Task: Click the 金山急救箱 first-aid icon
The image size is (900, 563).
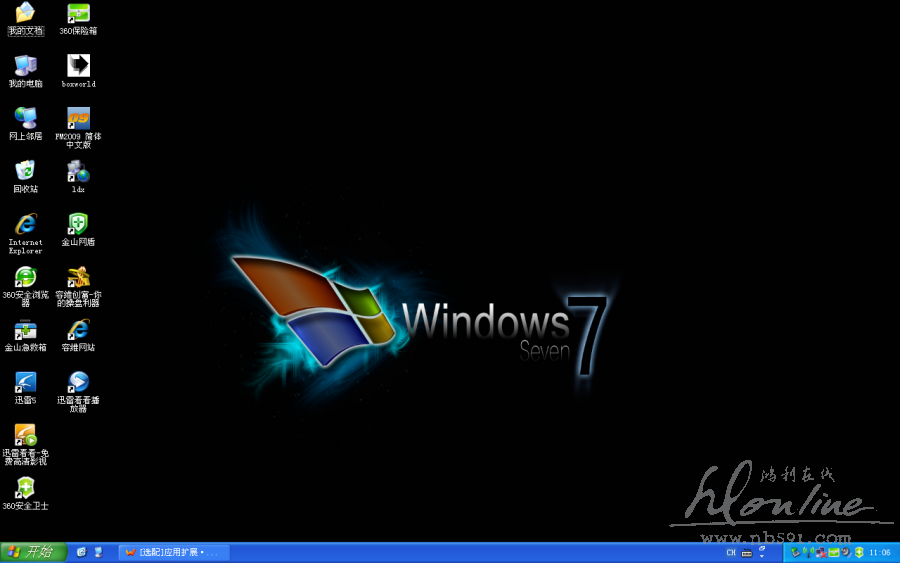Action: pos(25,330)
